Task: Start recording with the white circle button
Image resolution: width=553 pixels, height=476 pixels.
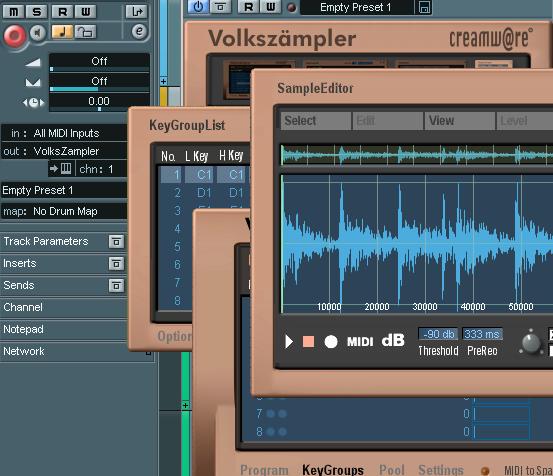Action: [x=331, y=341]
